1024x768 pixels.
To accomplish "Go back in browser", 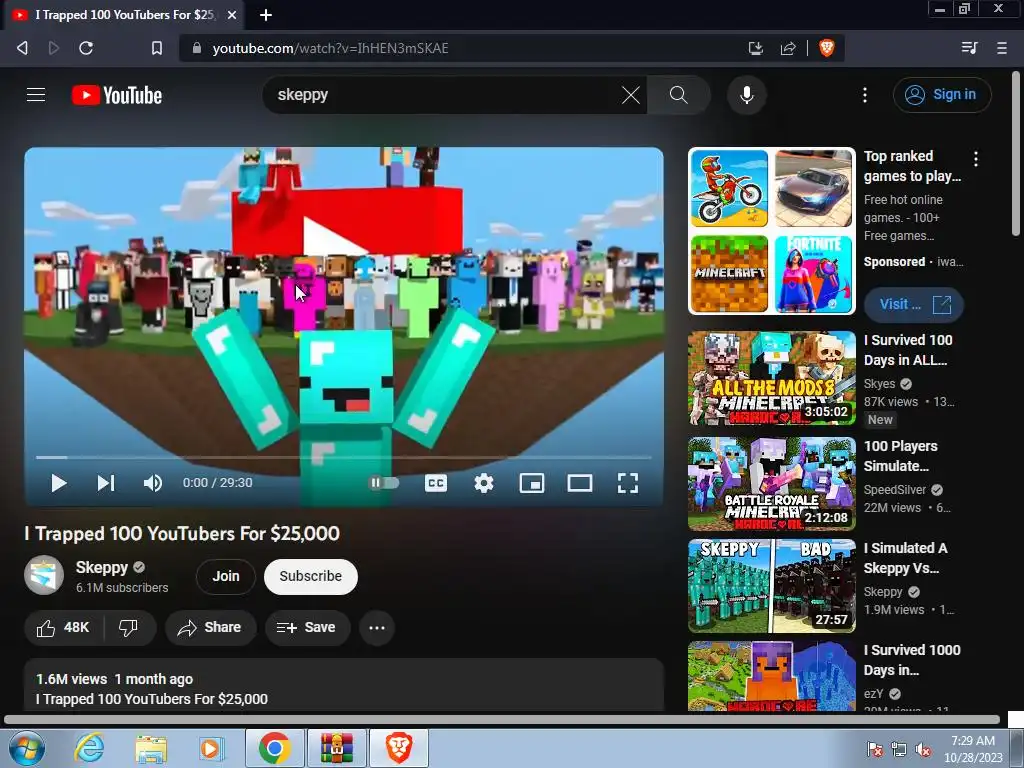I will click(x=22, y=48).
